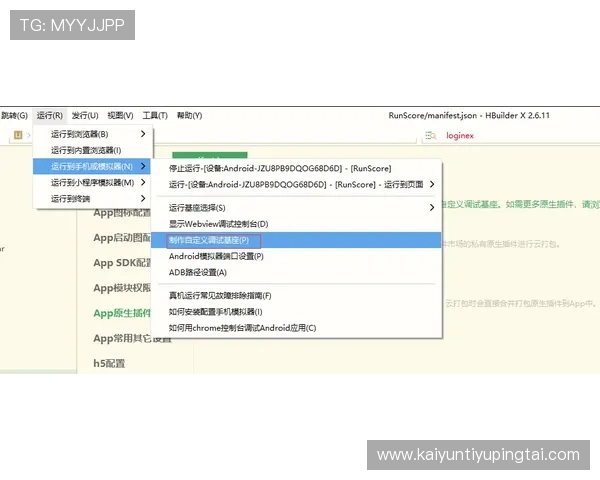Viewport: 600px width, 480px height.
Task: Expand 运行到小程序模拟器(M) submenu arrow
Action: (143, 182)
